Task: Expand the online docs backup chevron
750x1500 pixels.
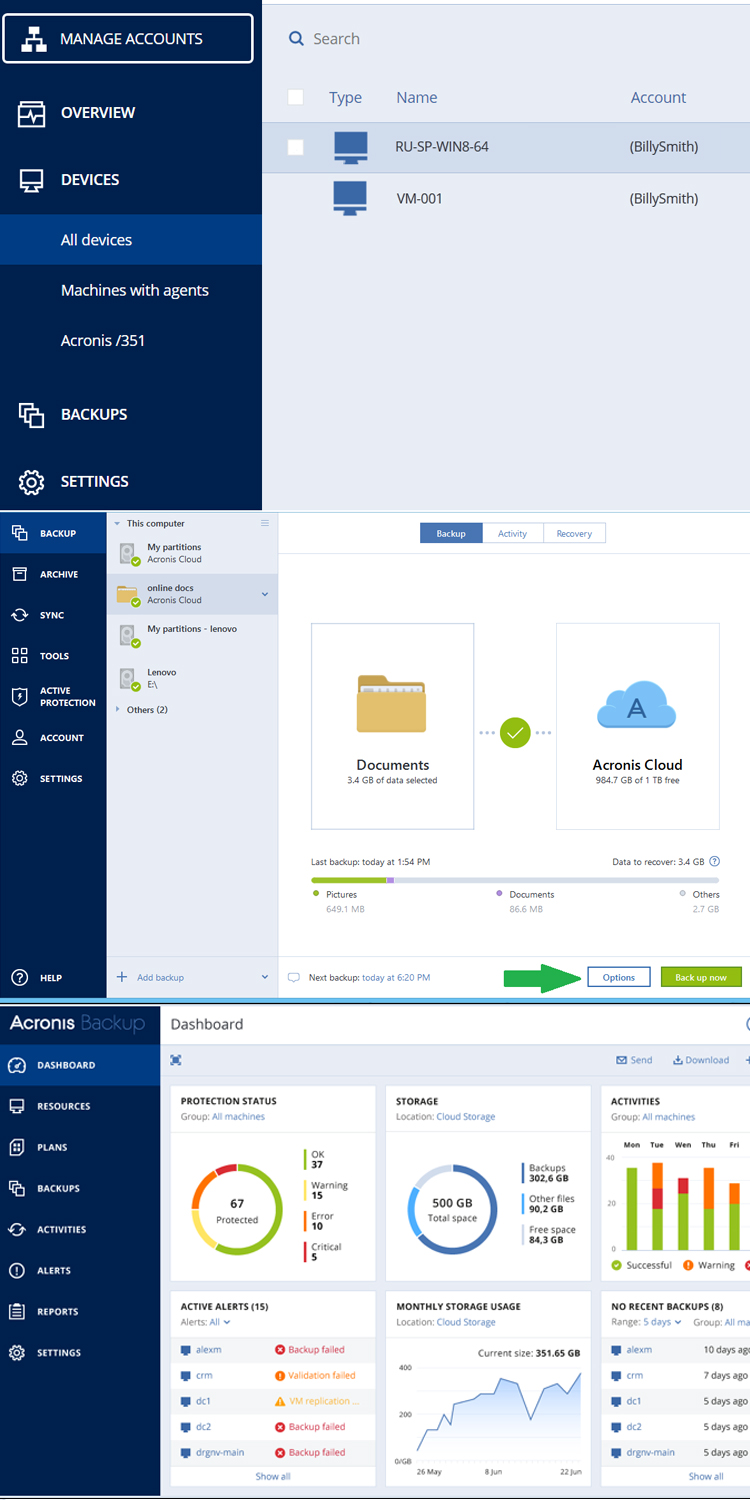Action: 265,594
